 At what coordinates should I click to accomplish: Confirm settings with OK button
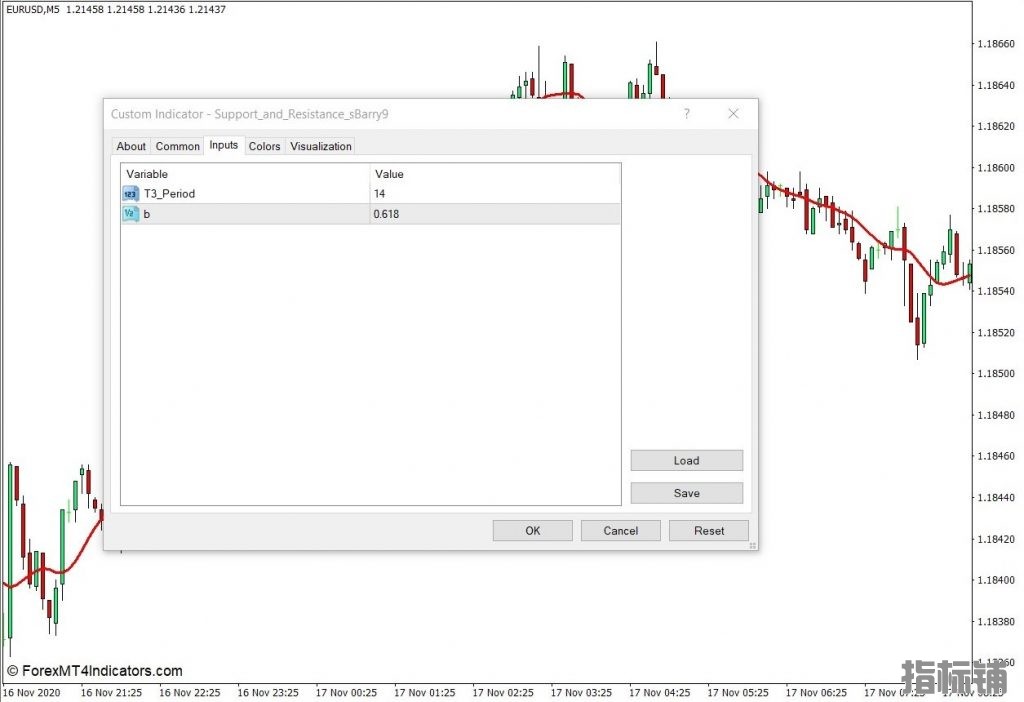pyautogui.click(x=532, y=531)
